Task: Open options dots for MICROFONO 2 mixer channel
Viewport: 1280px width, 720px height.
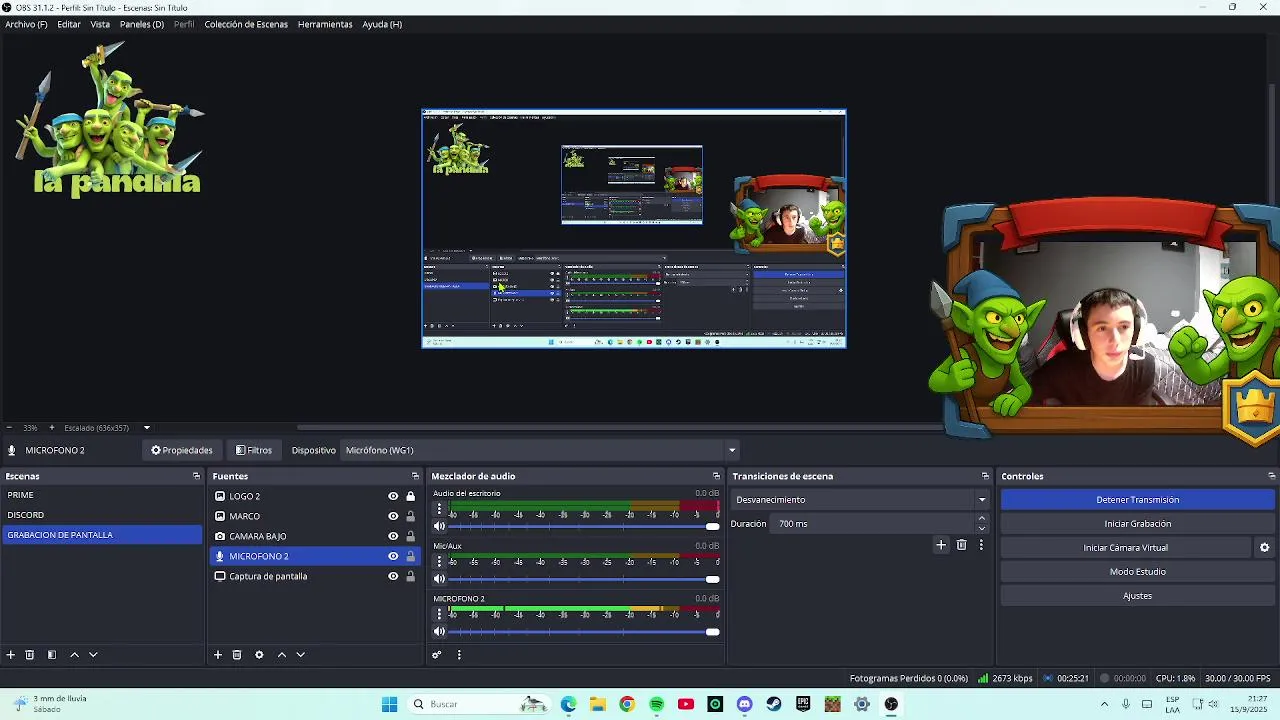Action: (439, 614)
